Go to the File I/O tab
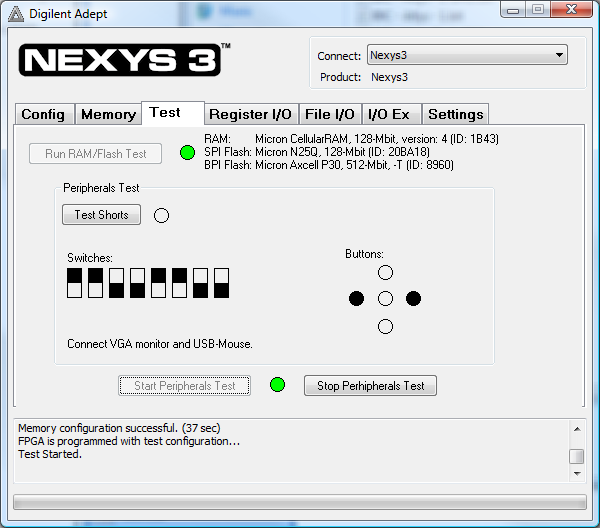 pyautogui.click(x=330, y=114)
